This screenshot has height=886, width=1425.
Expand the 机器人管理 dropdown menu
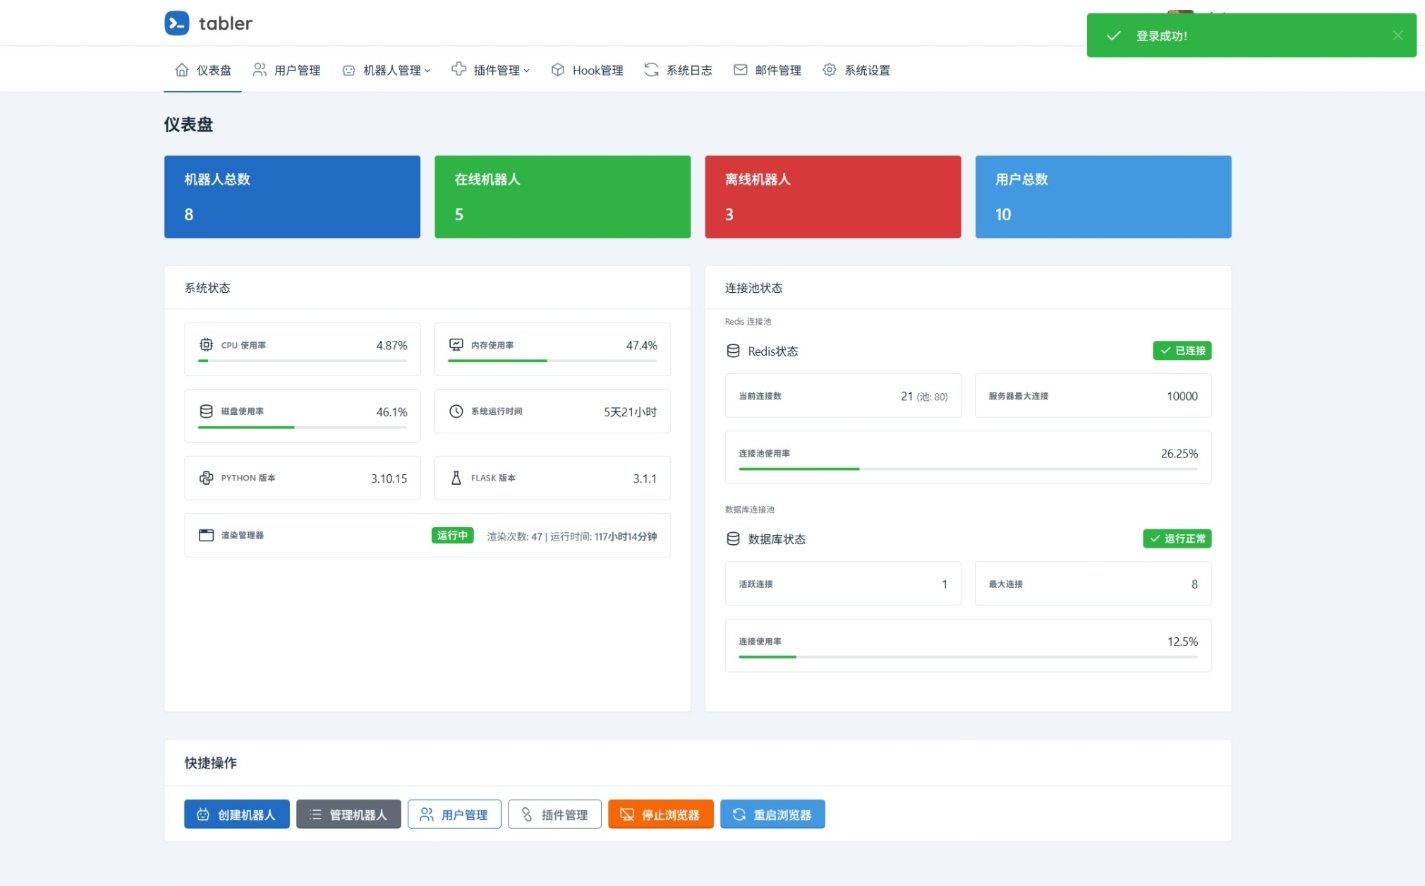pos(386,70)
